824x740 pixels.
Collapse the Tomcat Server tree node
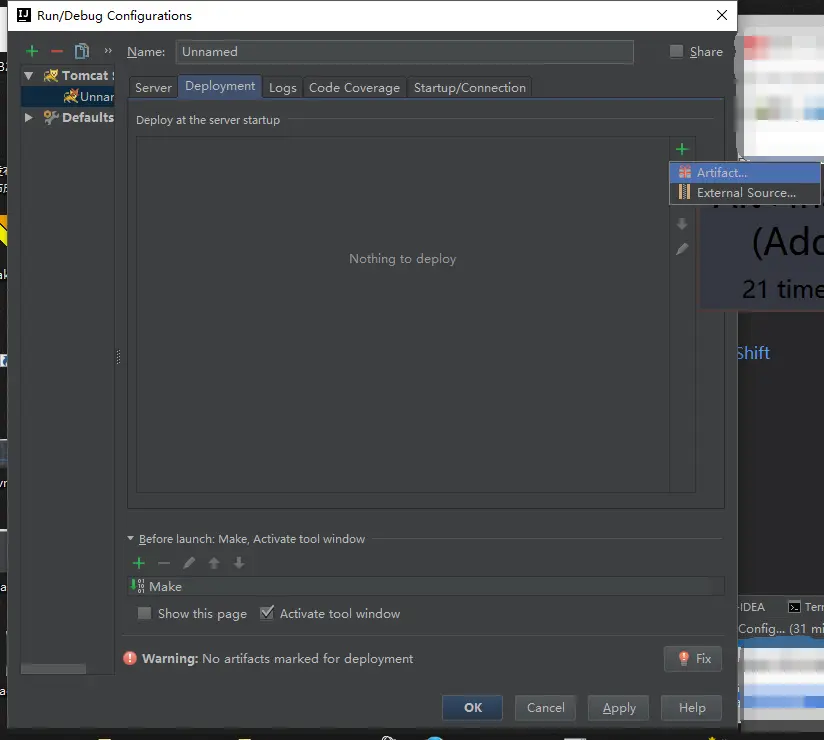pyautogui.click(x=29, y=76)
